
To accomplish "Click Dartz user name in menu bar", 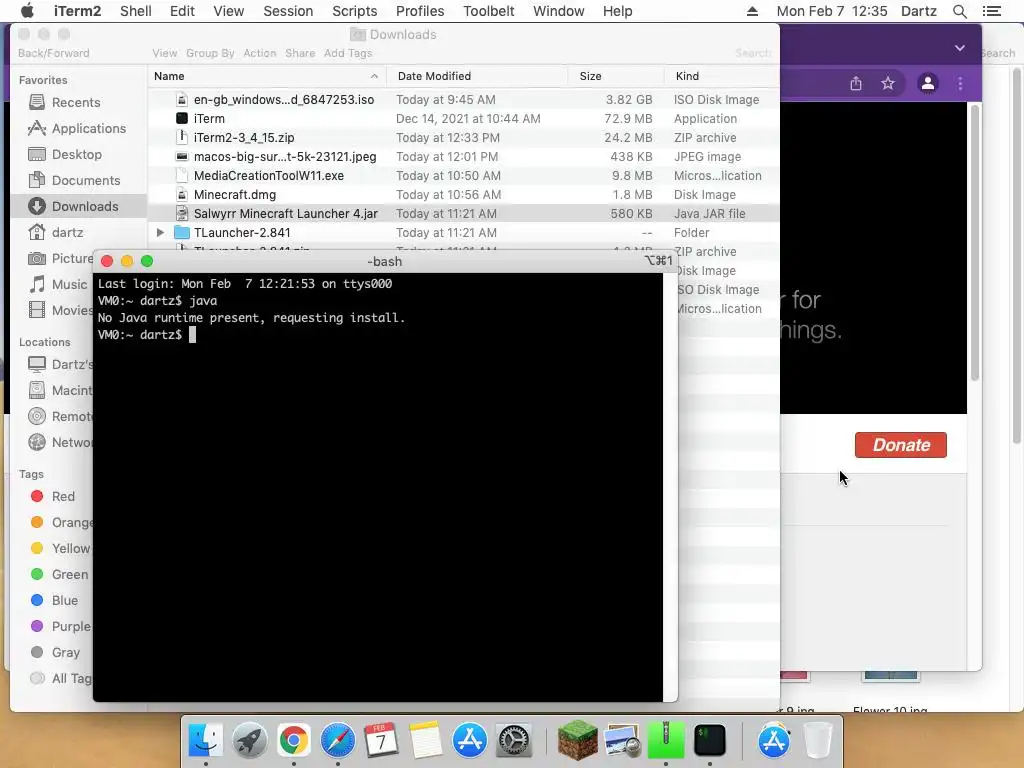I will (918, 11).
